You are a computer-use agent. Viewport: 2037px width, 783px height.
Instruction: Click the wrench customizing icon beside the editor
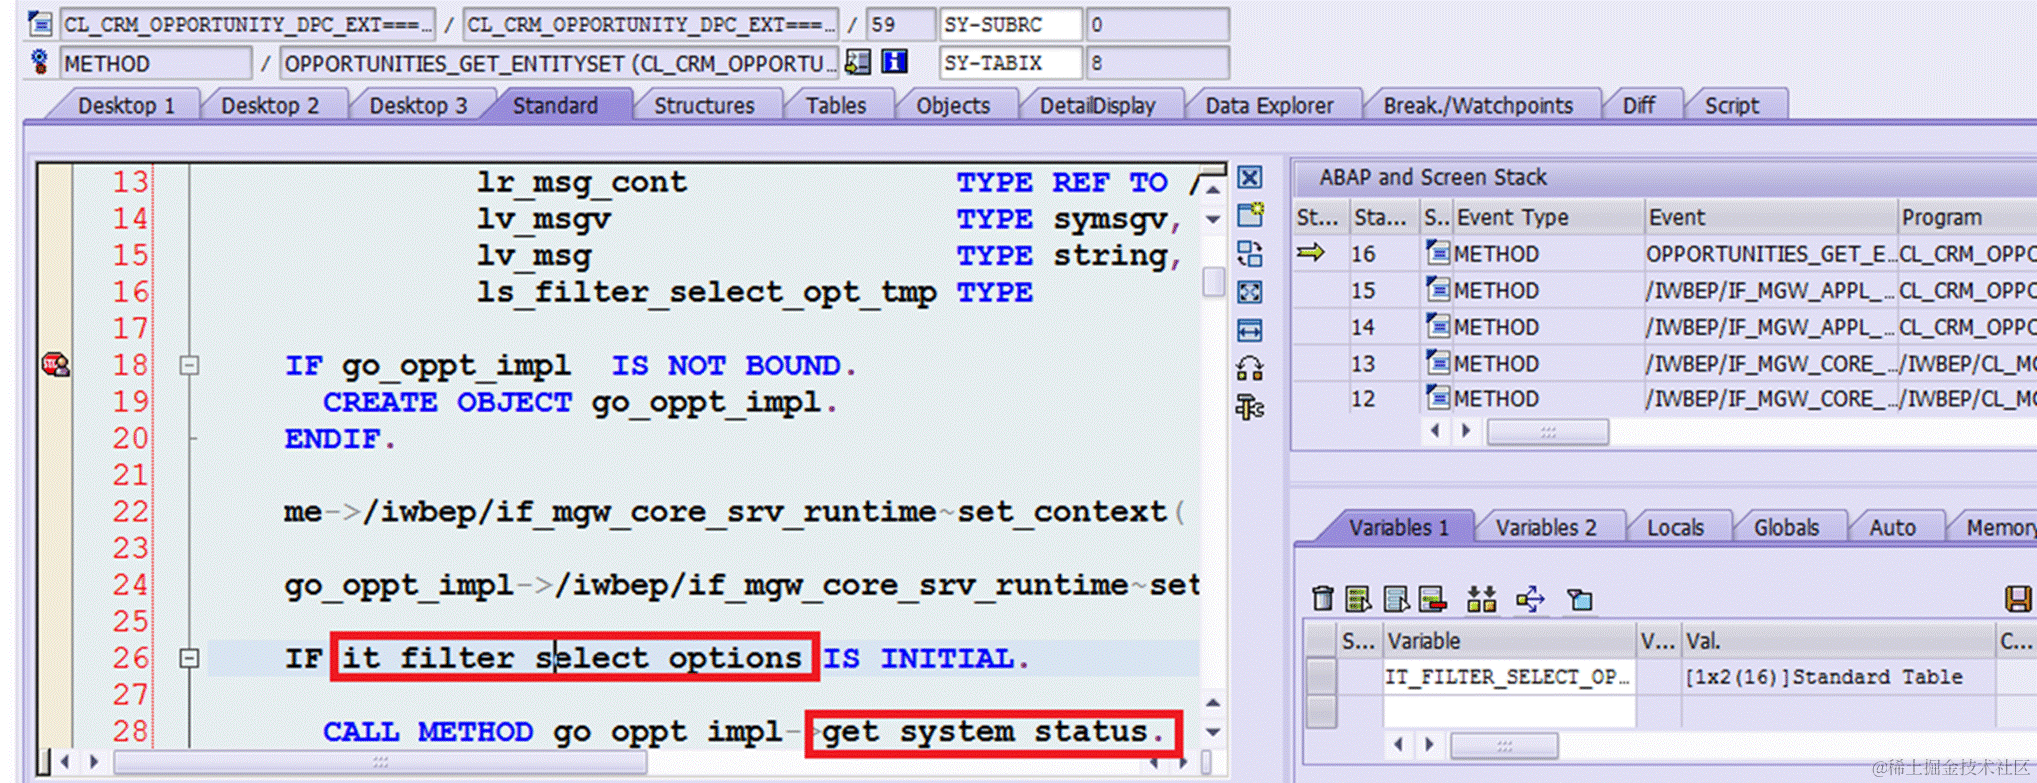pos(1250,407)
